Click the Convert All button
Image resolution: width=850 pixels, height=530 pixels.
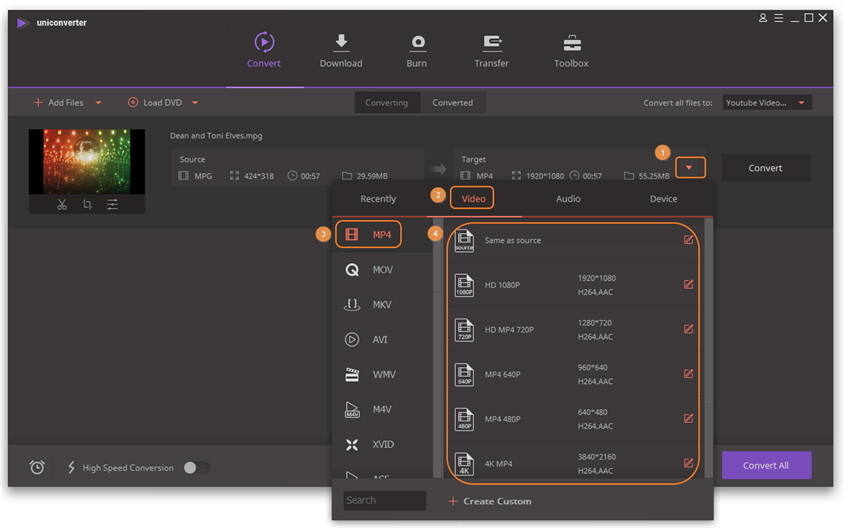pos(766,465)
